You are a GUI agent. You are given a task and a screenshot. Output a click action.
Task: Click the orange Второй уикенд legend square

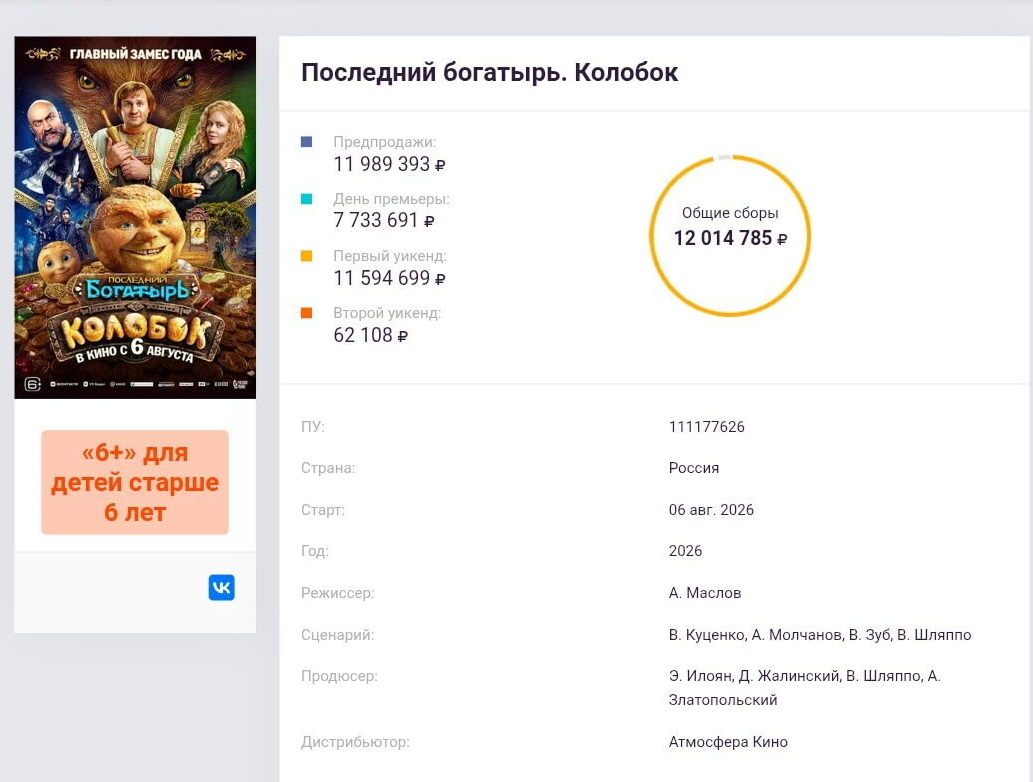306,313
